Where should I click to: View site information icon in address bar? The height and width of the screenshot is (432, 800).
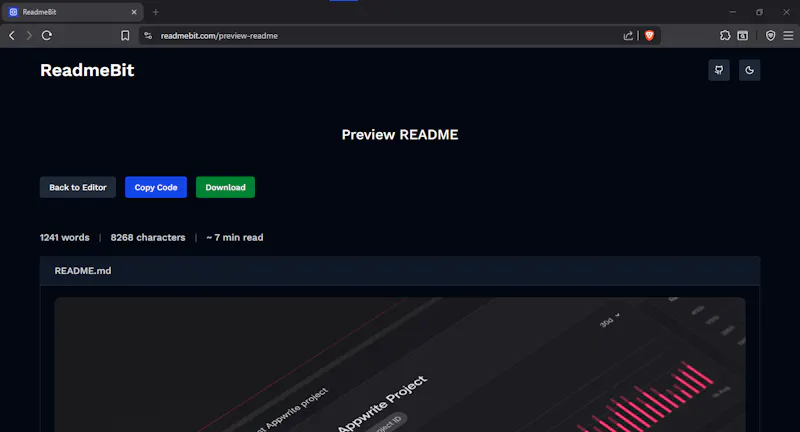coord(148,36)
